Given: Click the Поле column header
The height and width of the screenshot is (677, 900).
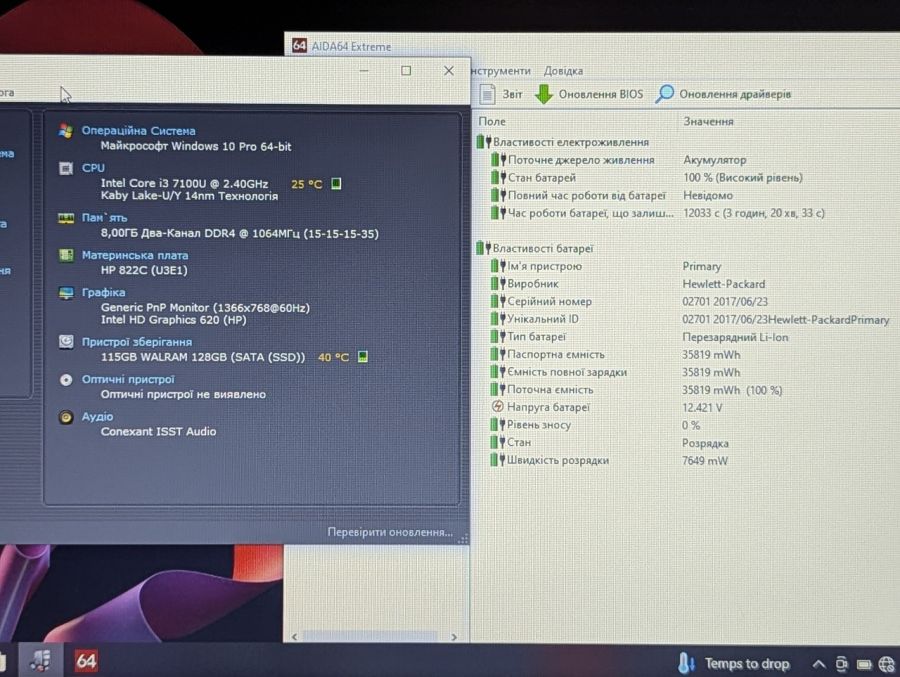Looking at the screenshot, I should [492, 121].
